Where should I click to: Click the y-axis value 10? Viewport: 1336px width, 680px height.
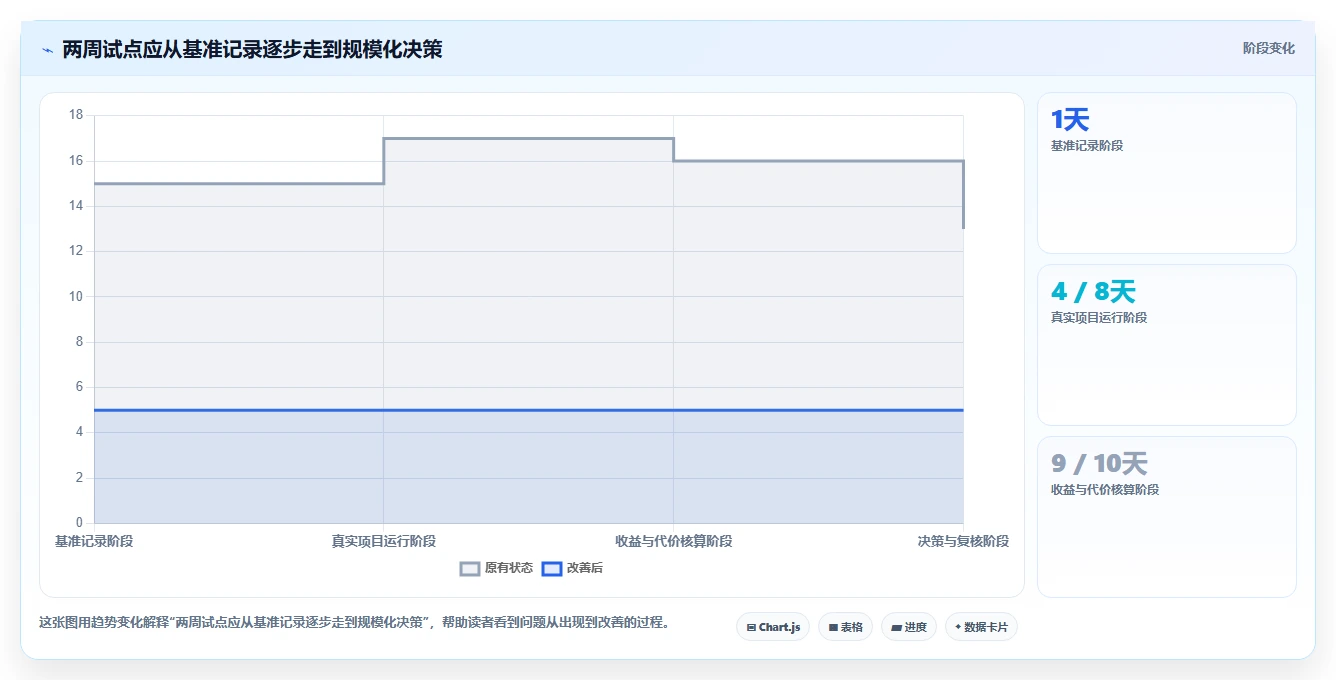76,296
